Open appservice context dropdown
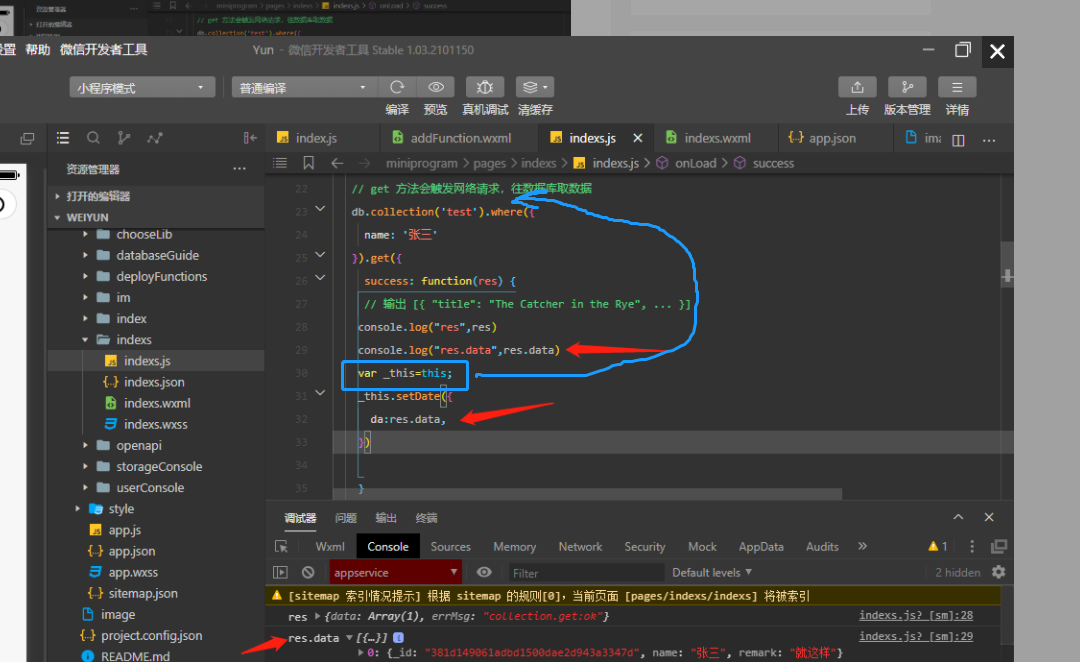 (x=395, y=572)
